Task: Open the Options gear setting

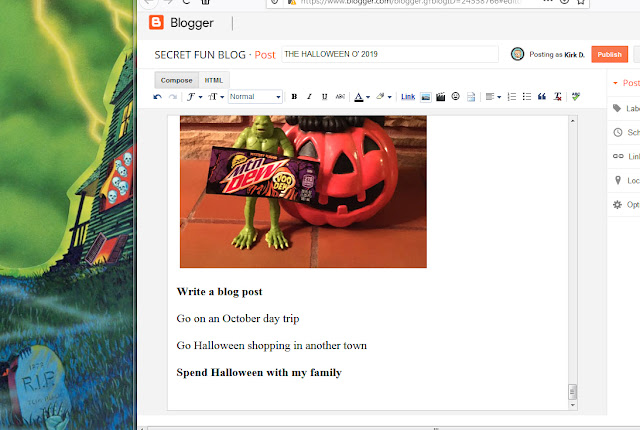Action: coord(618,204)
